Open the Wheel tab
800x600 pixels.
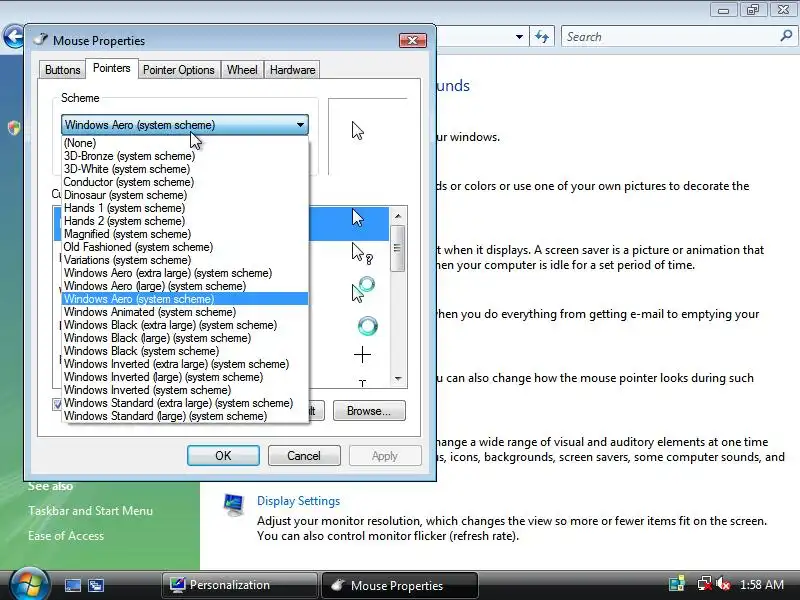(242, 70)
